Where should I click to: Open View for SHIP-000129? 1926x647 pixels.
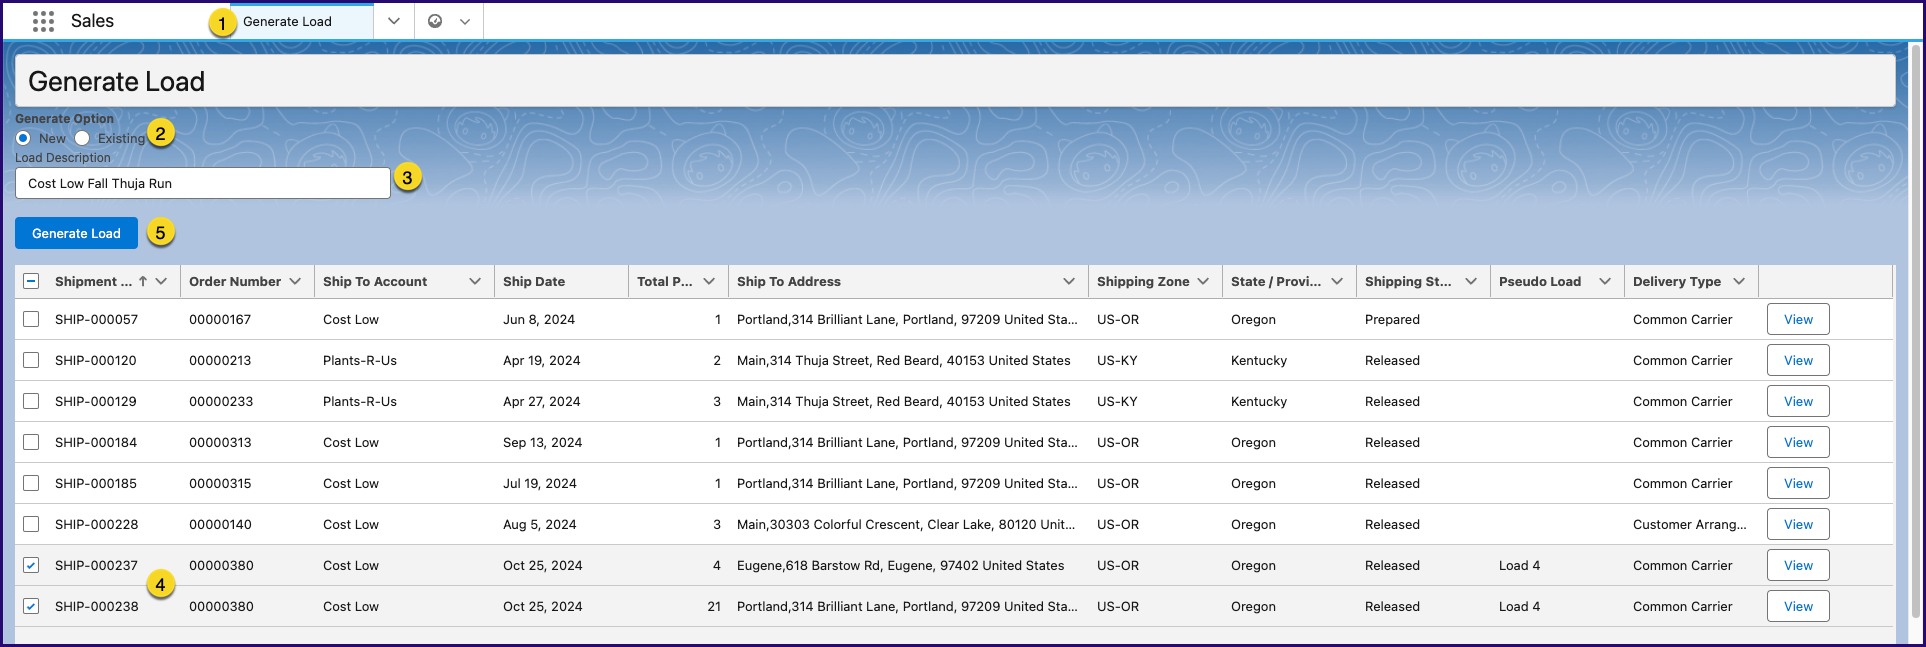1798,402
